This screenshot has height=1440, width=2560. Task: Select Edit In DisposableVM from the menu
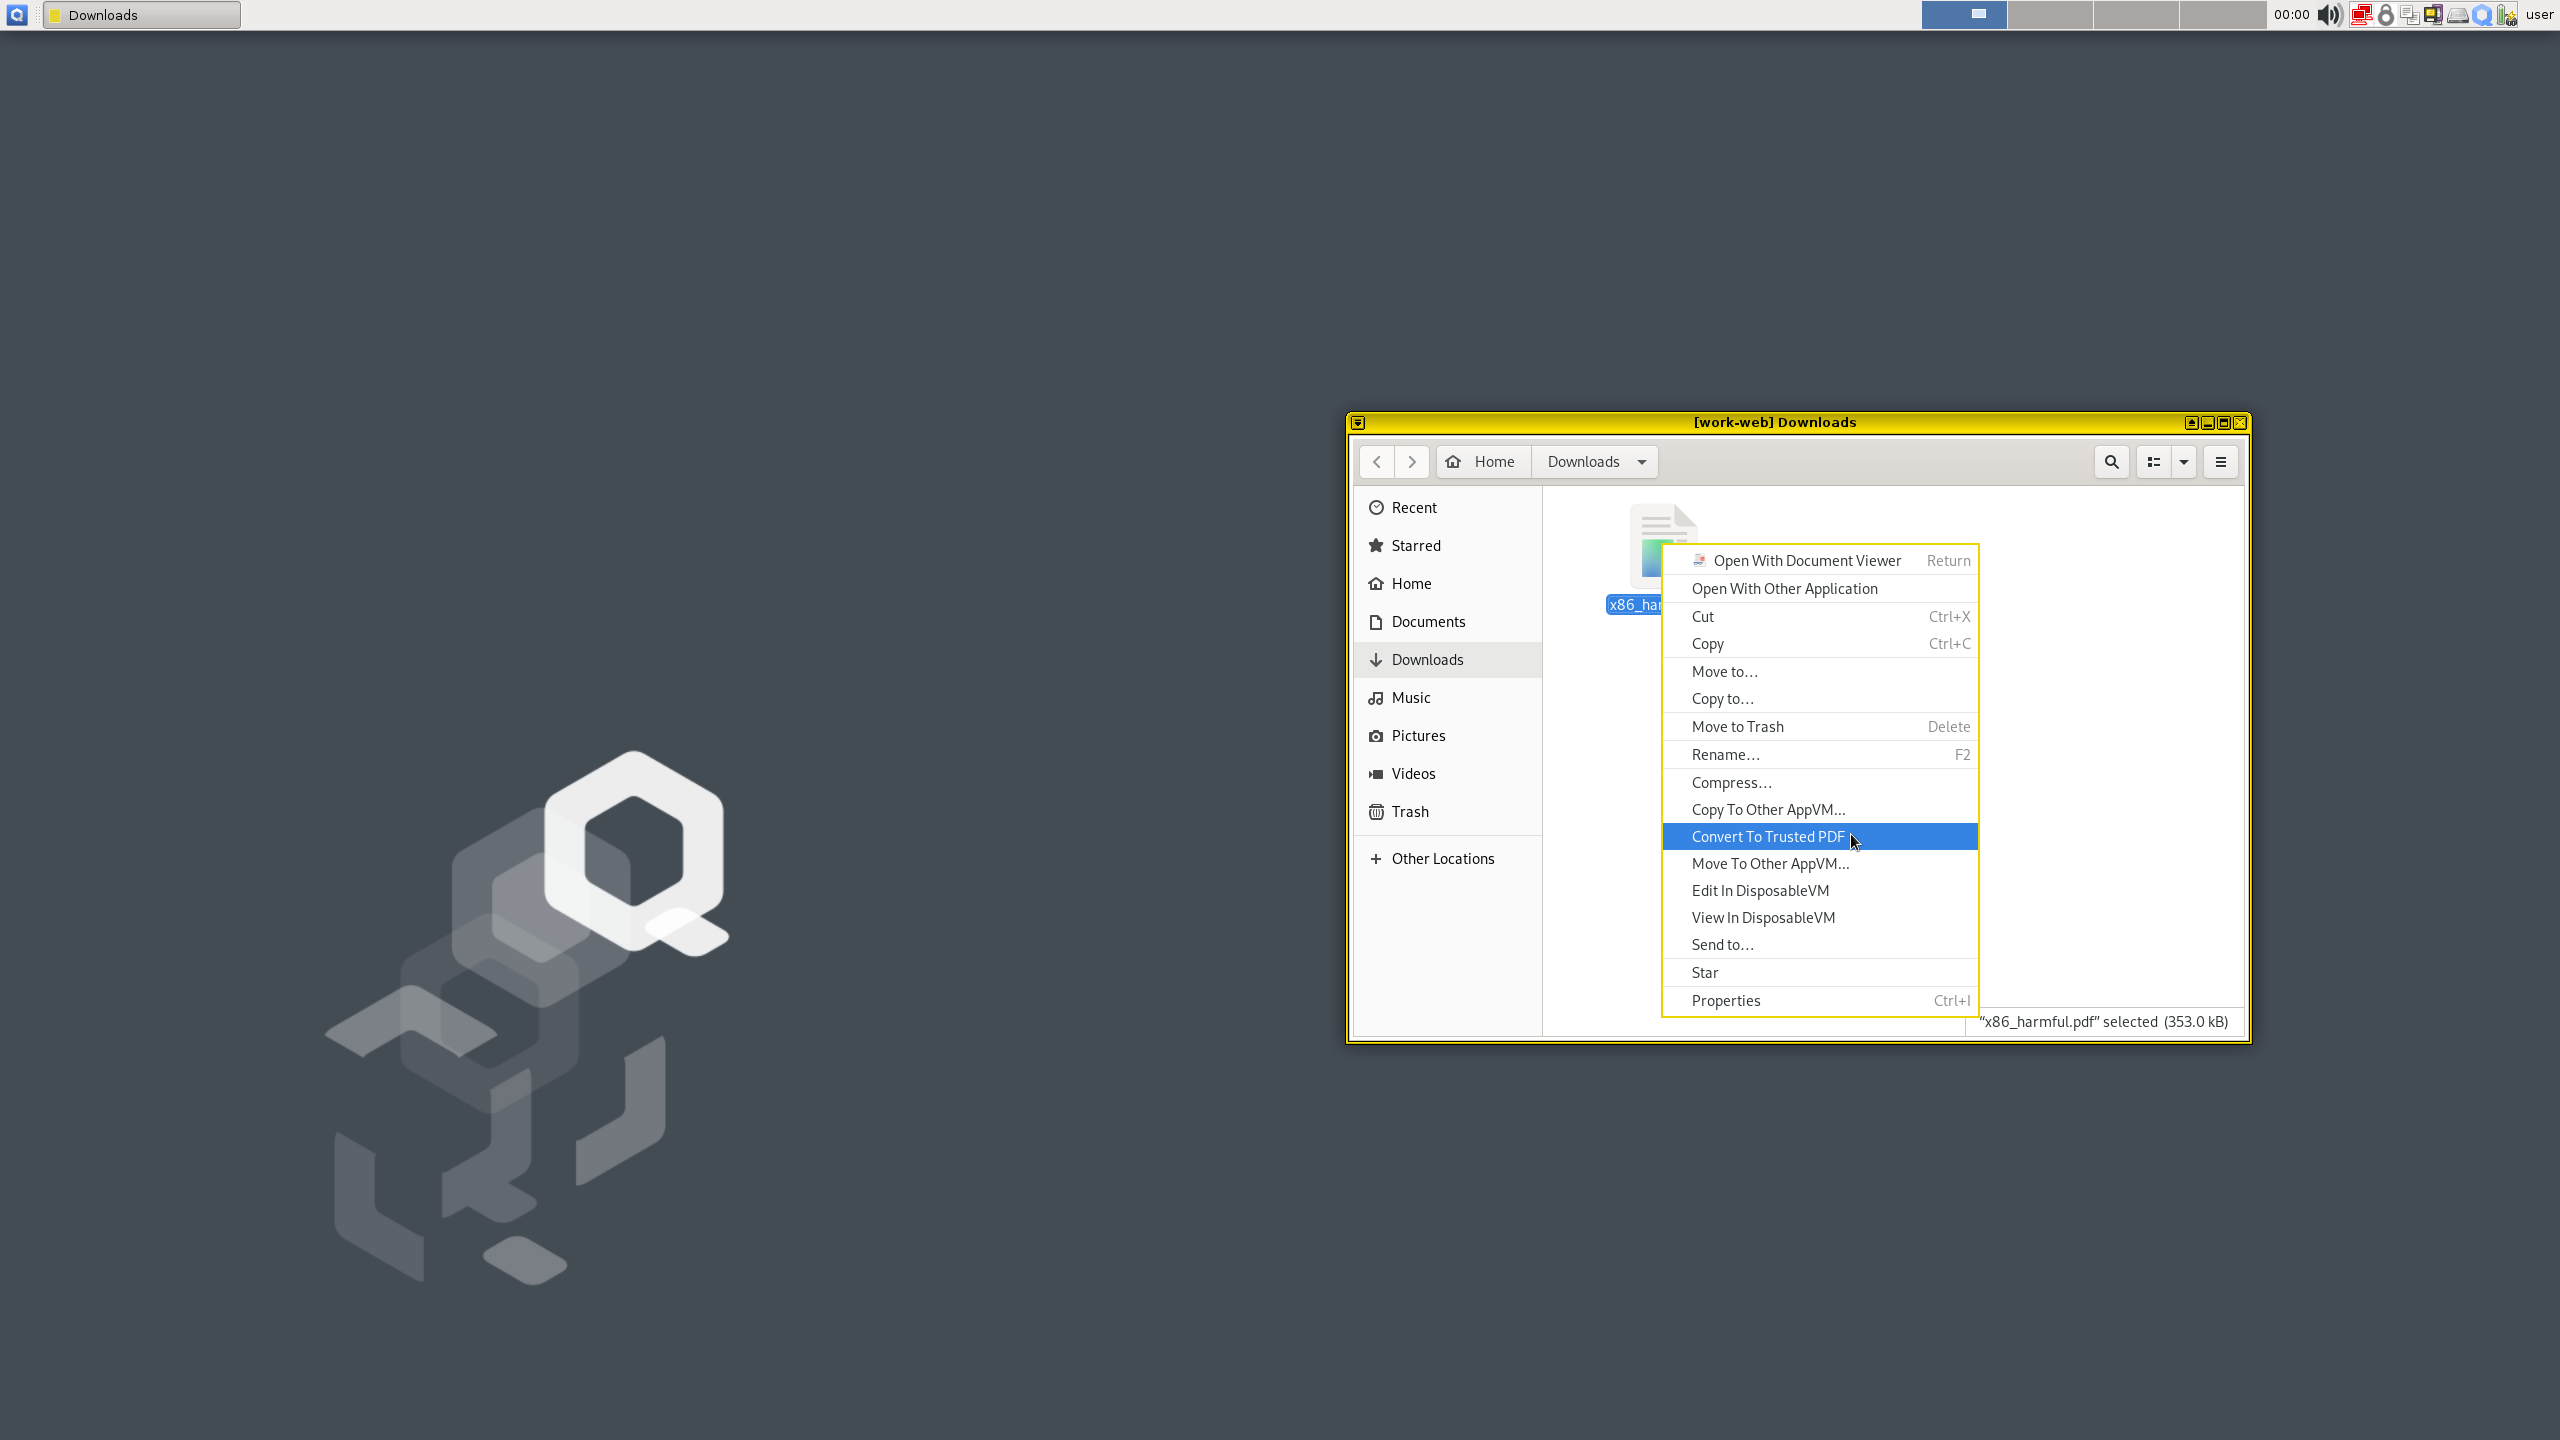[1760, 890]
